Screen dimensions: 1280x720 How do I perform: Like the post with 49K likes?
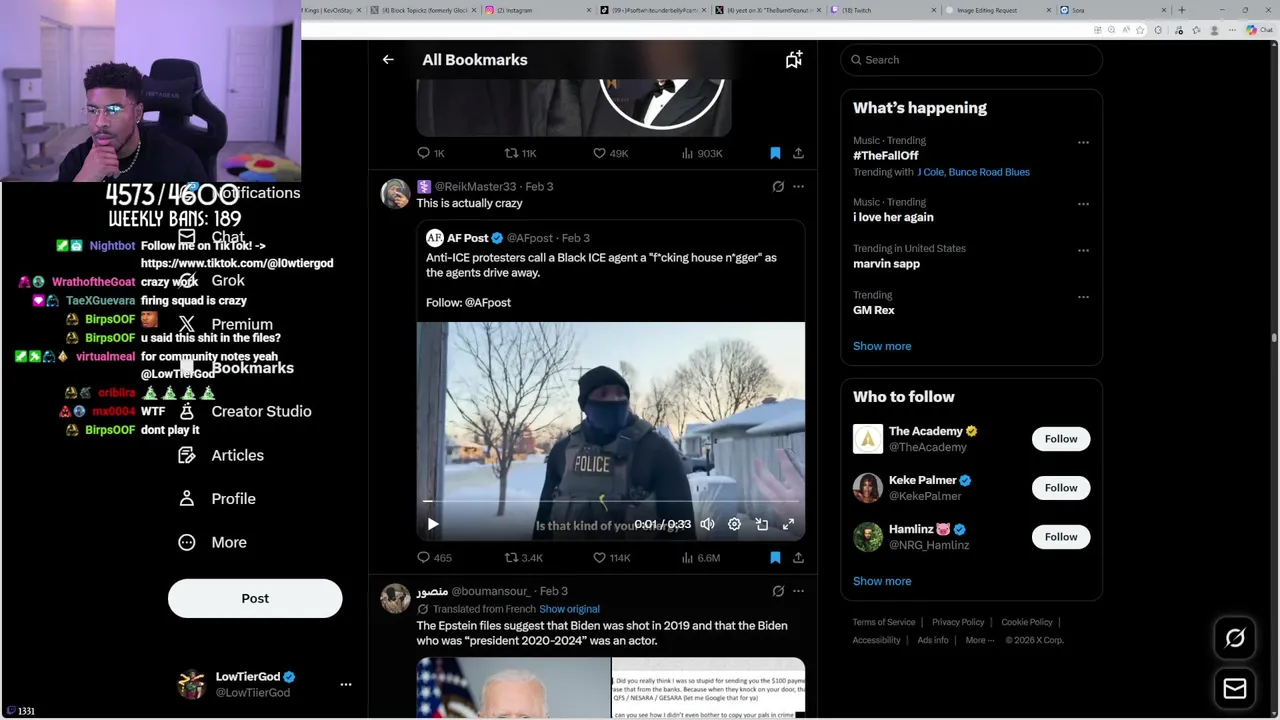(x=610, y=153)
